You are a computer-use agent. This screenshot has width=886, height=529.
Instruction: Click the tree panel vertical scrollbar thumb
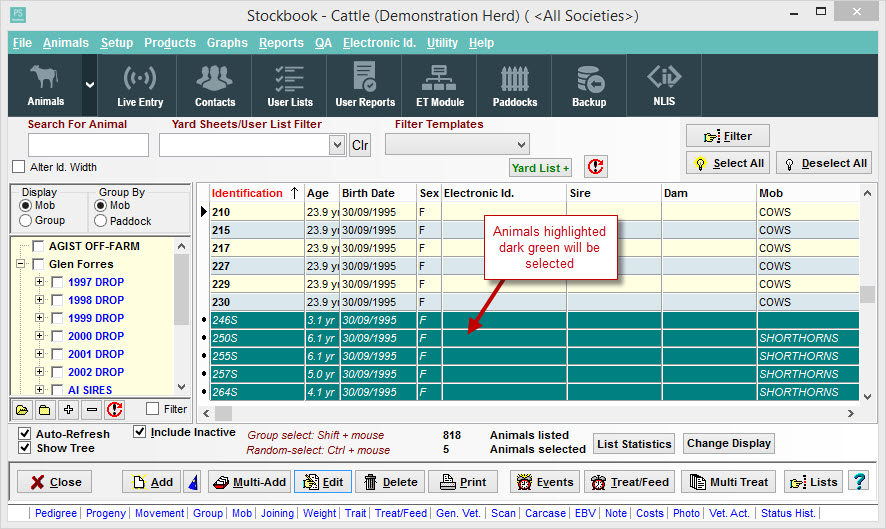point(181,289)
